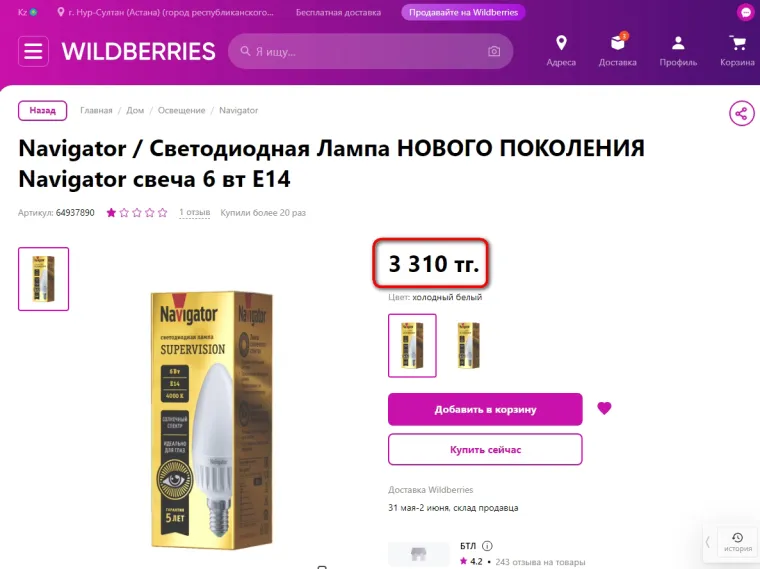The height and width of the screenshot is (569, 760).
Task: Open the история history panel
Action: click(738, 542)
